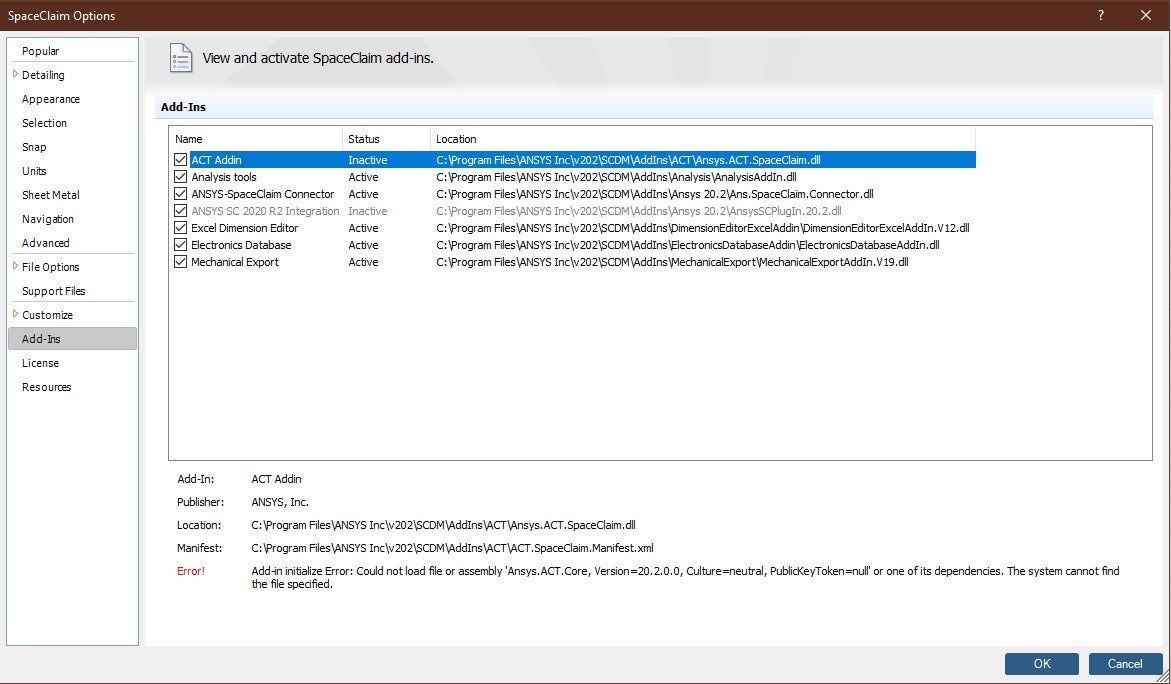Sort add-ins by Name column header
The height and width of the screenshot is (684, 1171).
[x=257, y=139]
